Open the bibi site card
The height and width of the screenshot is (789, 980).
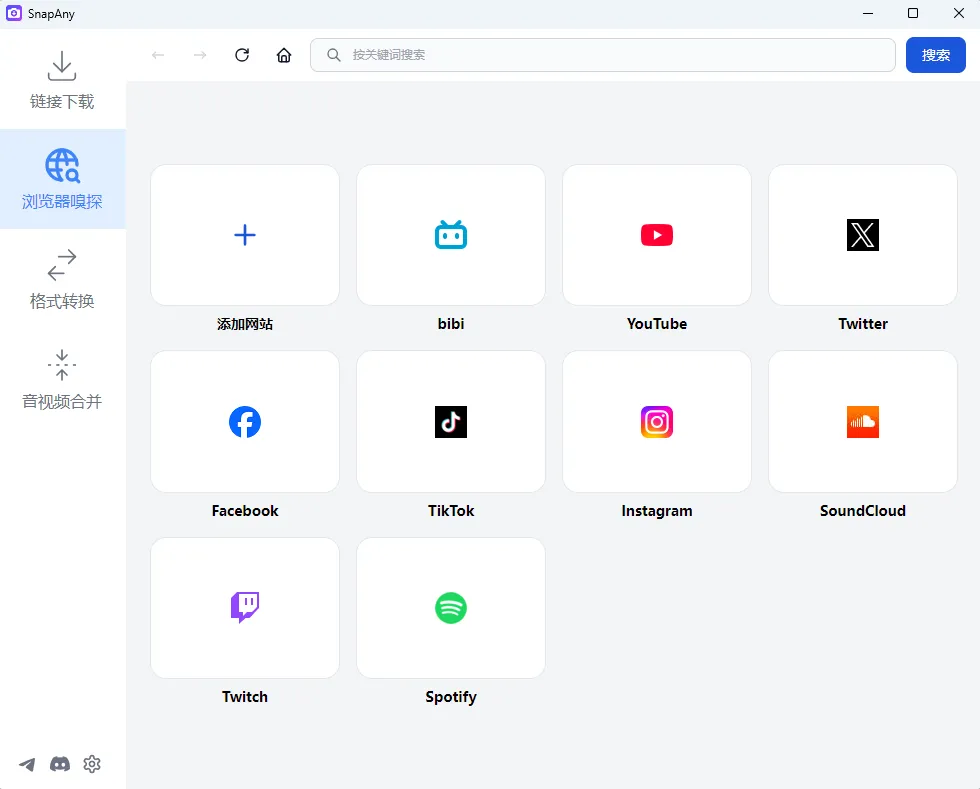pos(451,235)
